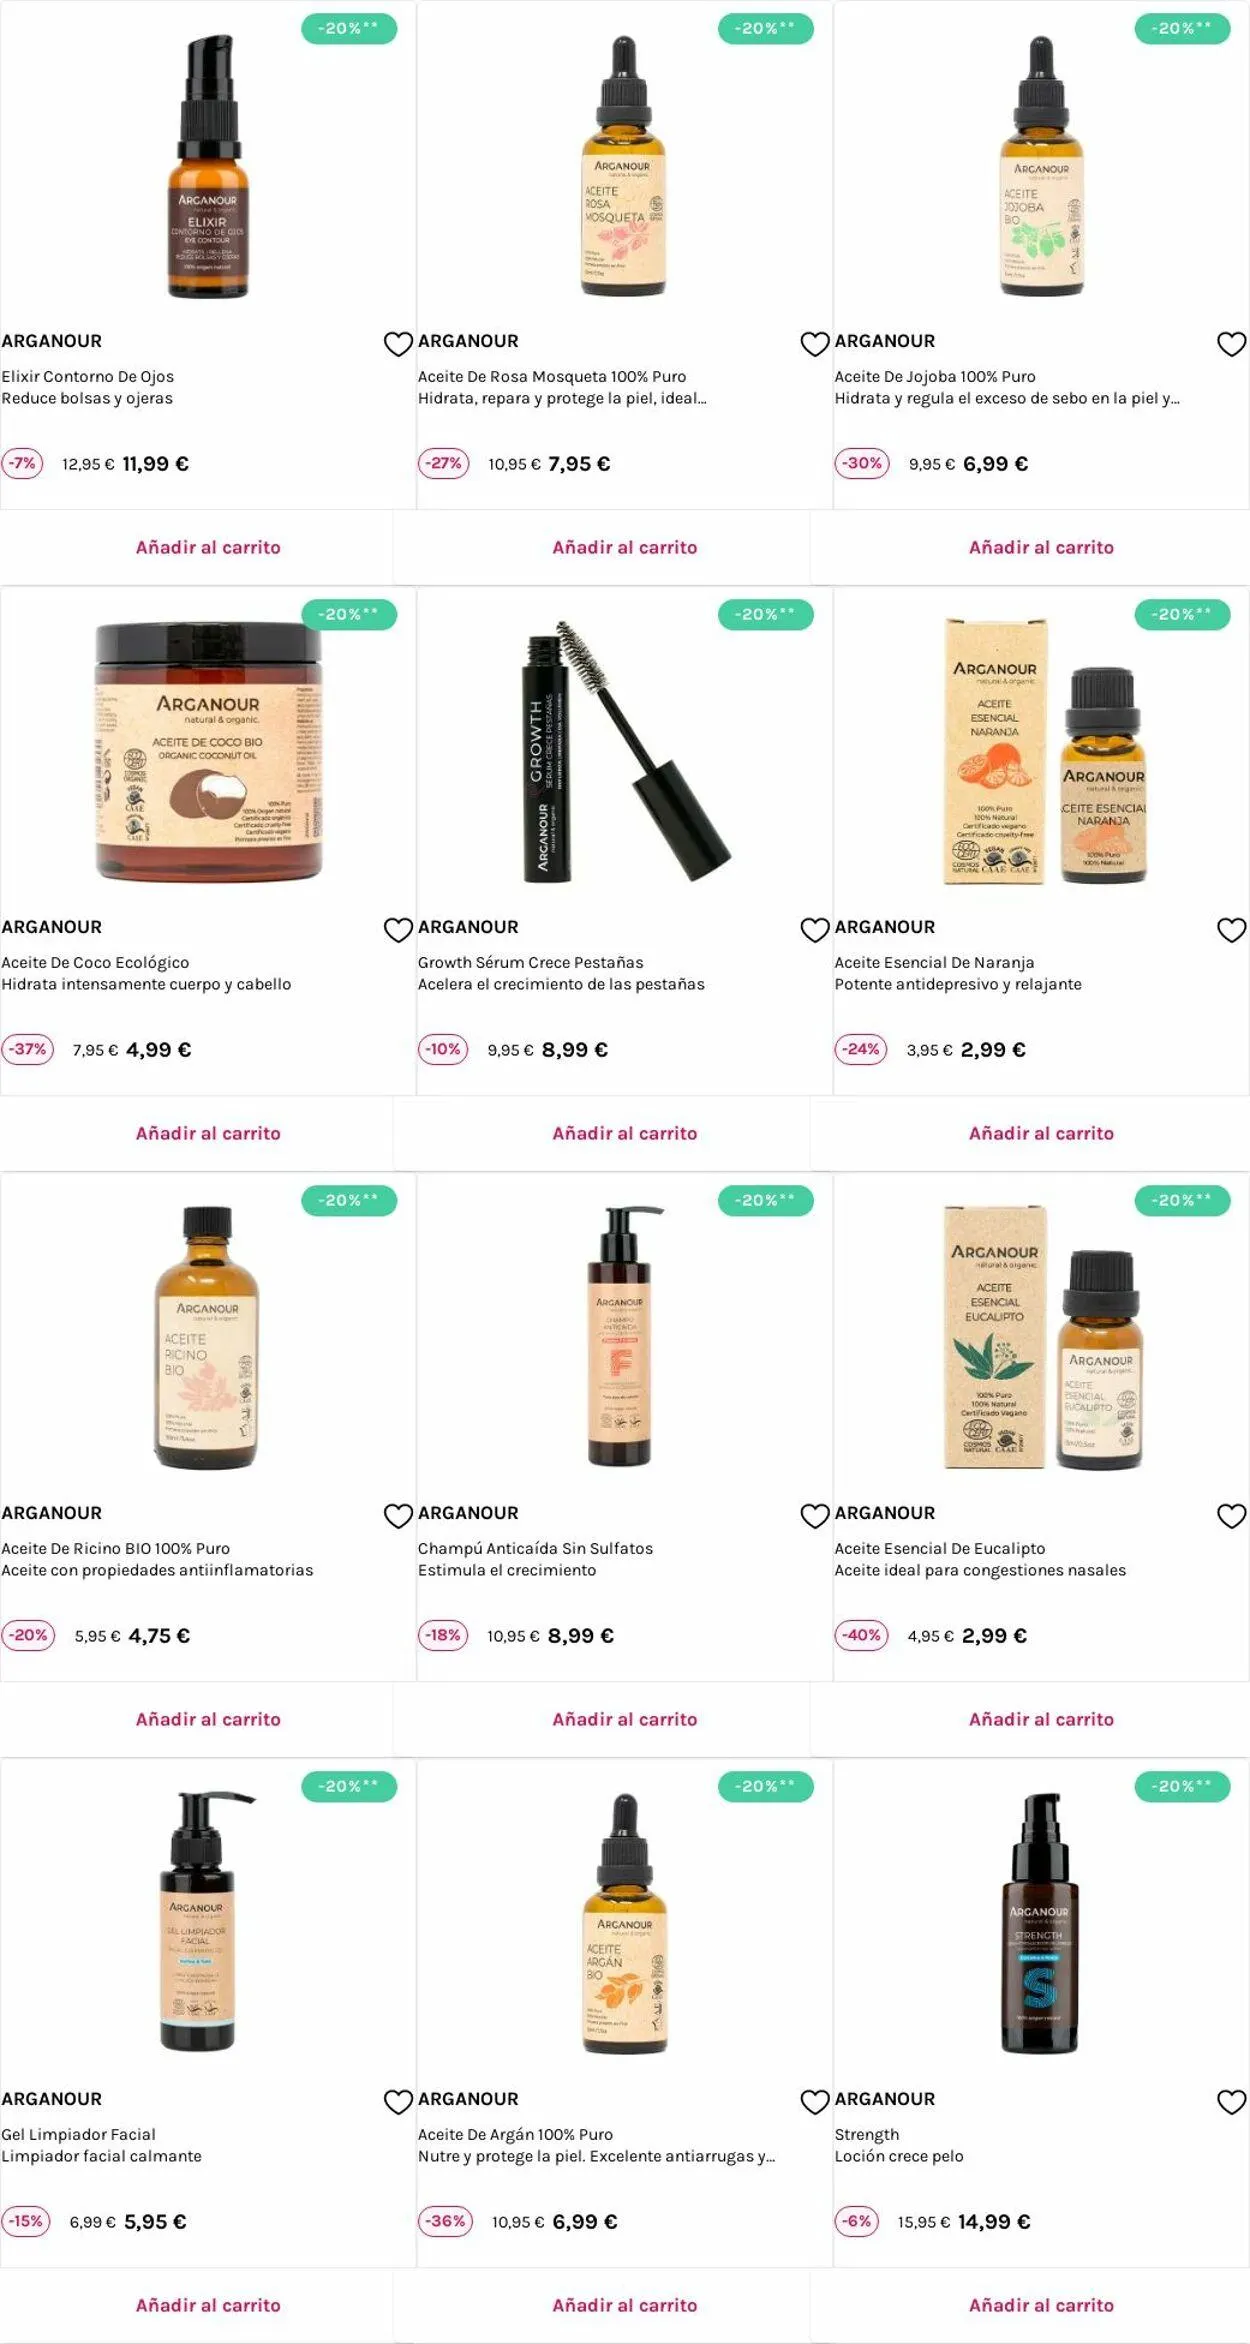Save Growth Sérum Crece Pestañas with heart icon
This screenshot has height=2344, width=1250.
tap(815, 930)
